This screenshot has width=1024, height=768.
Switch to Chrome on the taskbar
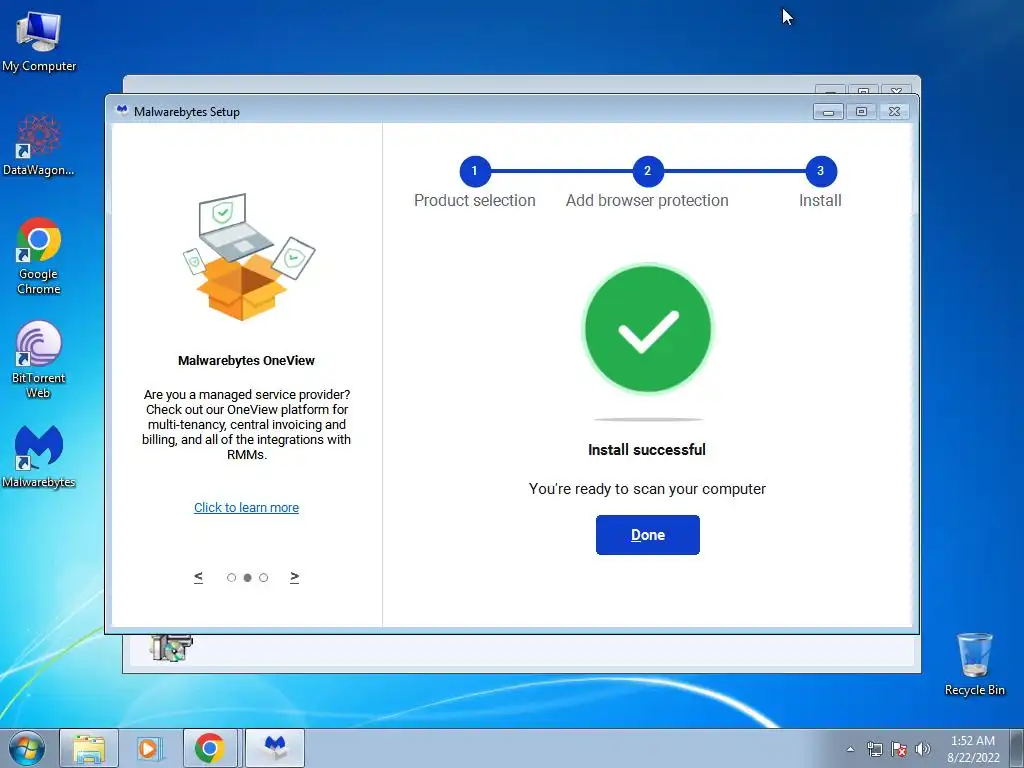click(x=210, y=748)
